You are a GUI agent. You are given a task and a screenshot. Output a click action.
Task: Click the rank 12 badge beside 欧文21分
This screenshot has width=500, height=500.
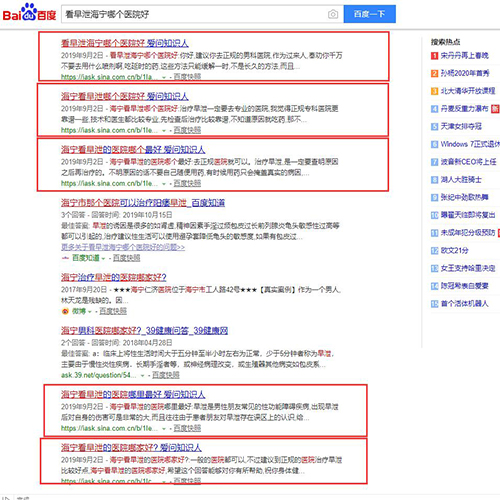(434, 251)
